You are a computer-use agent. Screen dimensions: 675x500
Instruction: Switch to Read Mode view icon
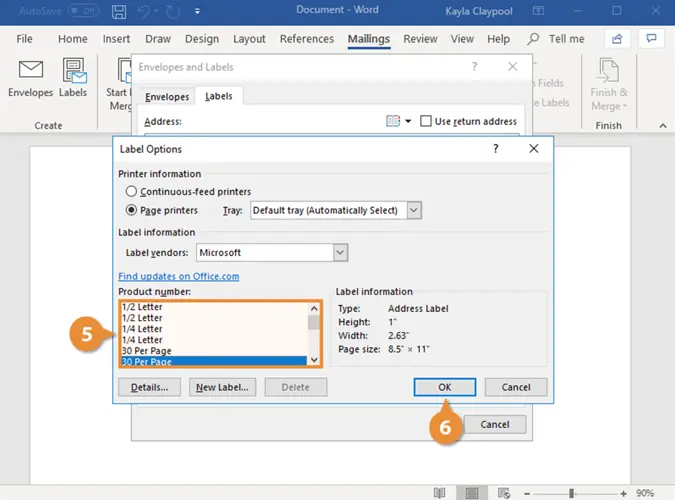click(439, 493)
